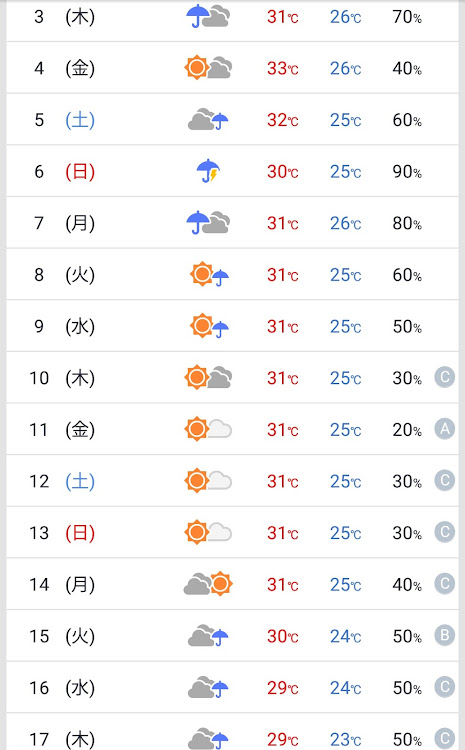Viewport: 465px width, 750px height.
Task: Click the sun and white cloud icon for day 13
Action: coord(208,532)
